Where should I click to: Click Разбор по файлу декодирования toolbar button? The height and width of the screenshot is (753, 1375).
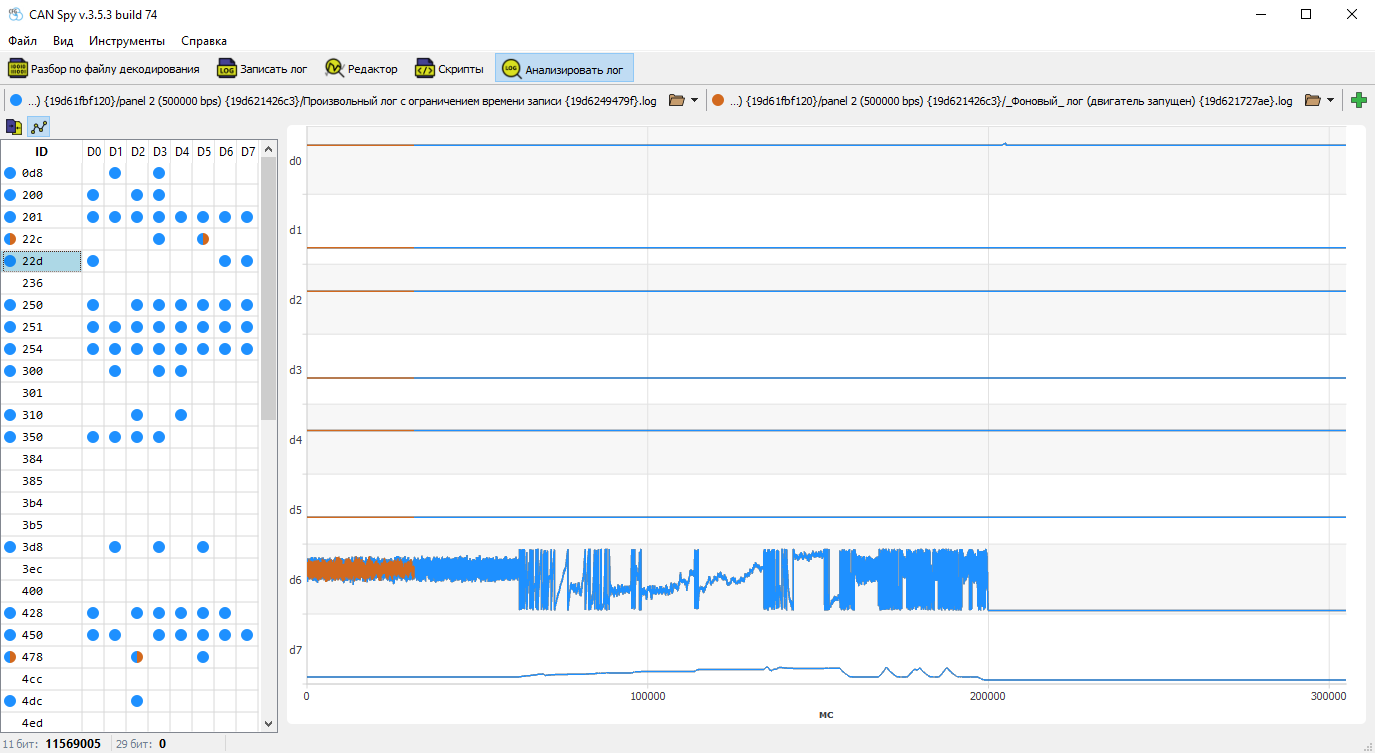pos(104,68)
